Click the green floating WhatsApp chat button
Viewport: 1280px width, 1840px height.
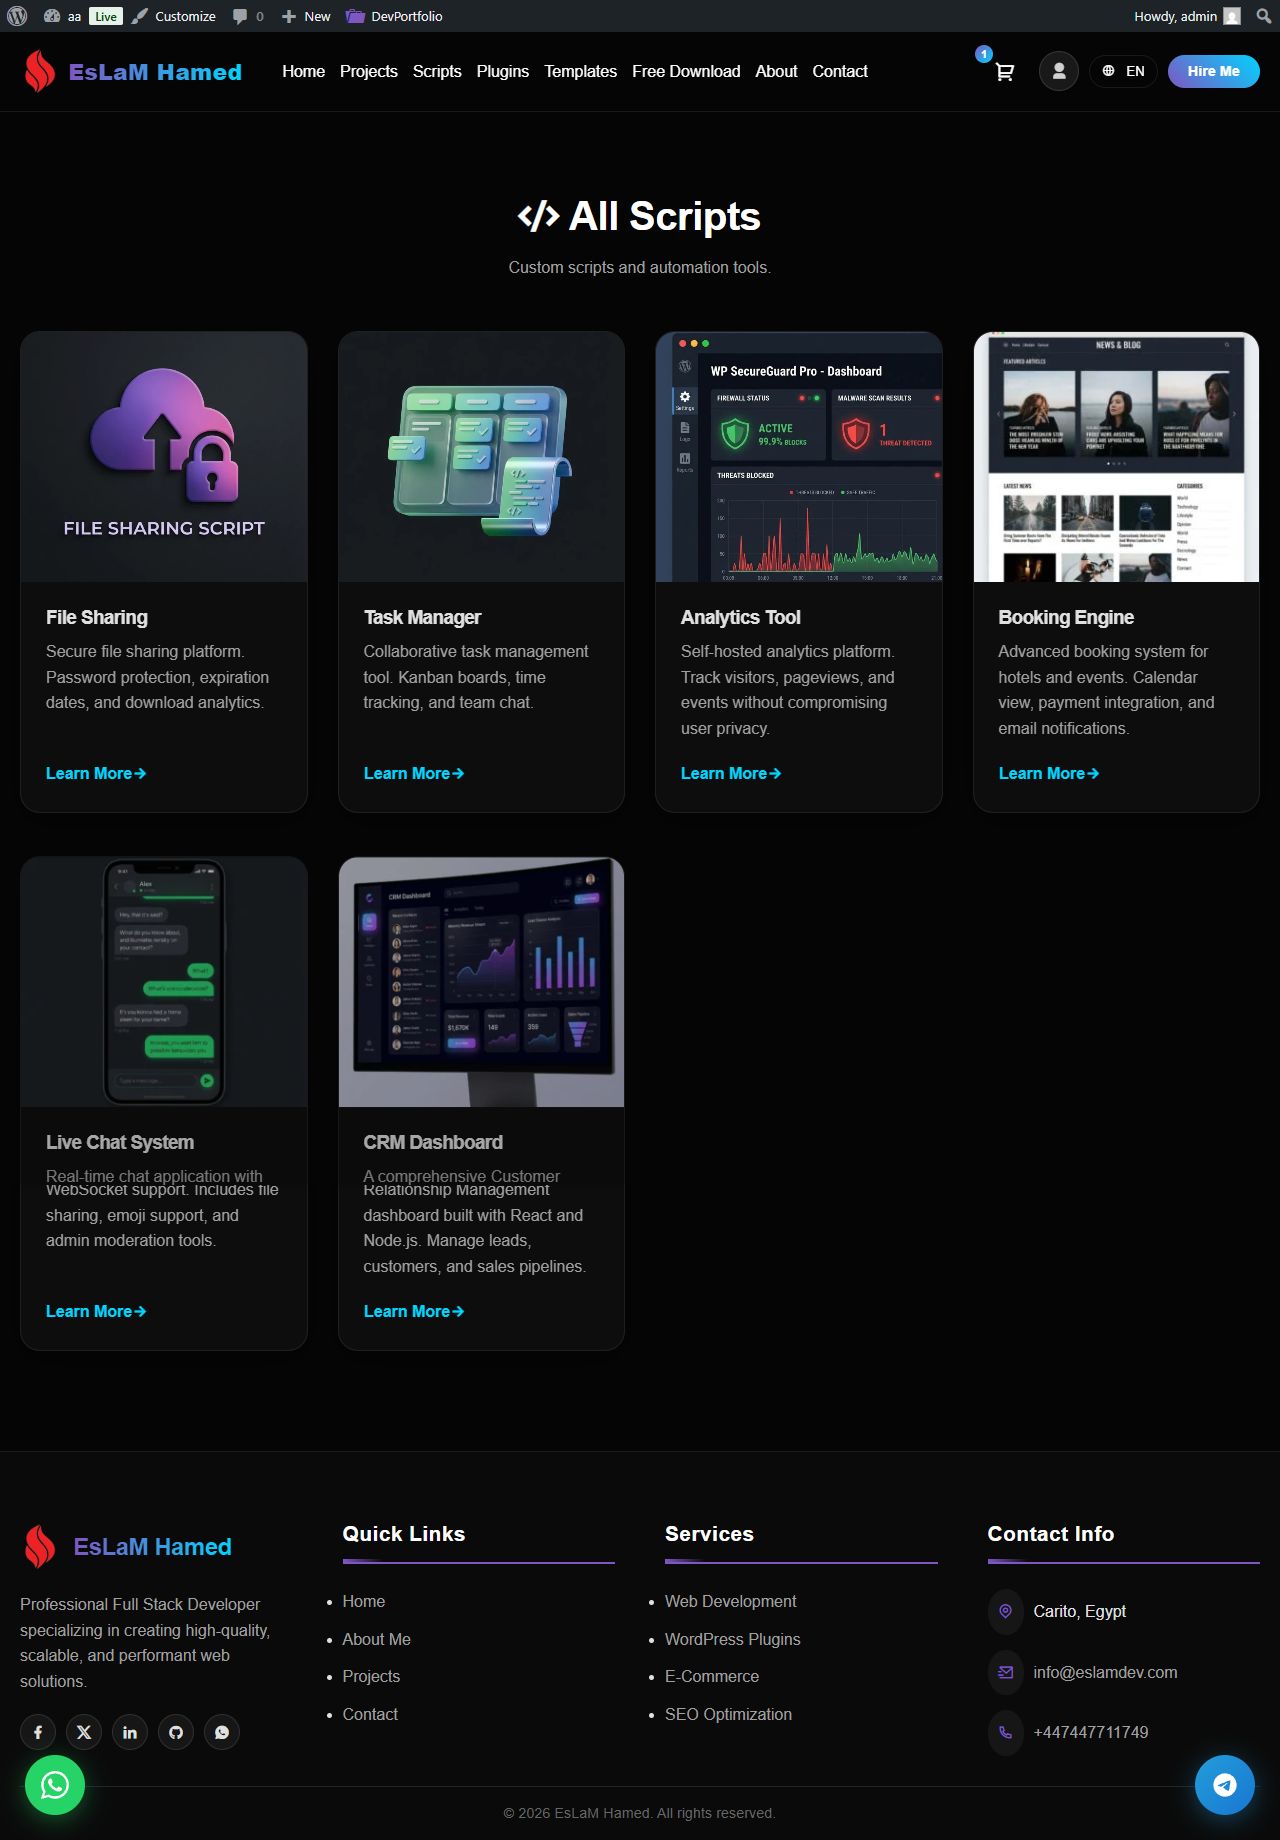[x=55, y=1785]
